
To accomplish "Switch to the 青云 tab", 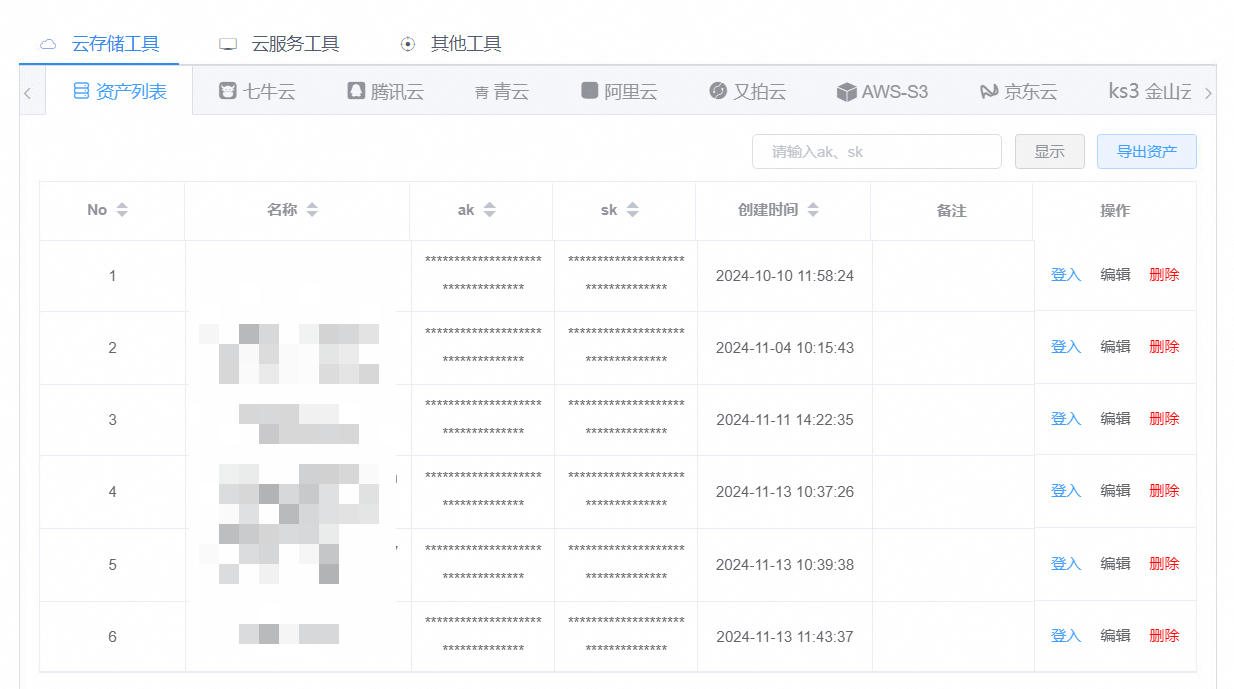I will coord(502,92).
